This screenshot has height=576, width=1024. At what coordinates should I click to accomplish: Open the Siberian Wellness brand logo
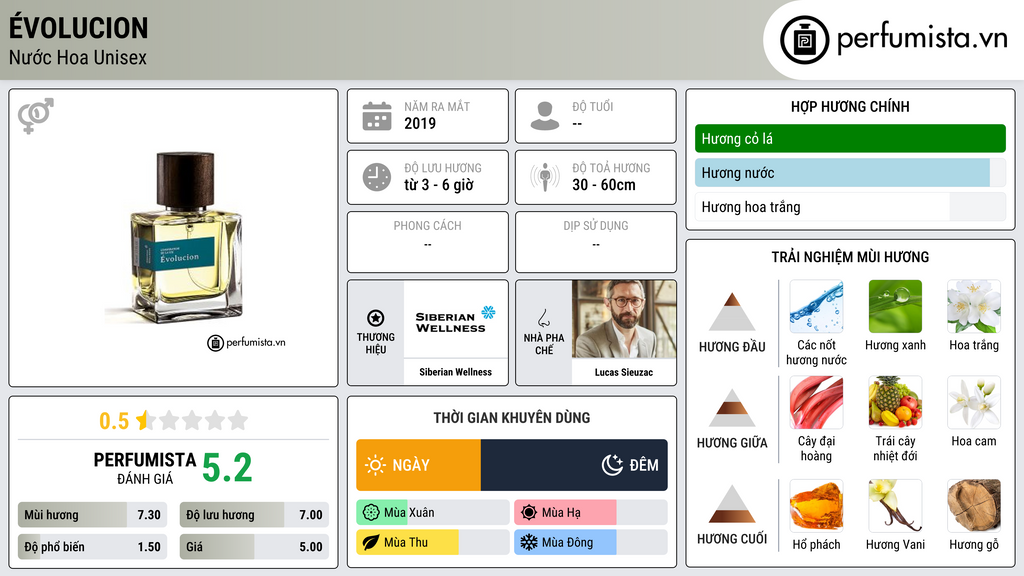click(x=455, y=319)
